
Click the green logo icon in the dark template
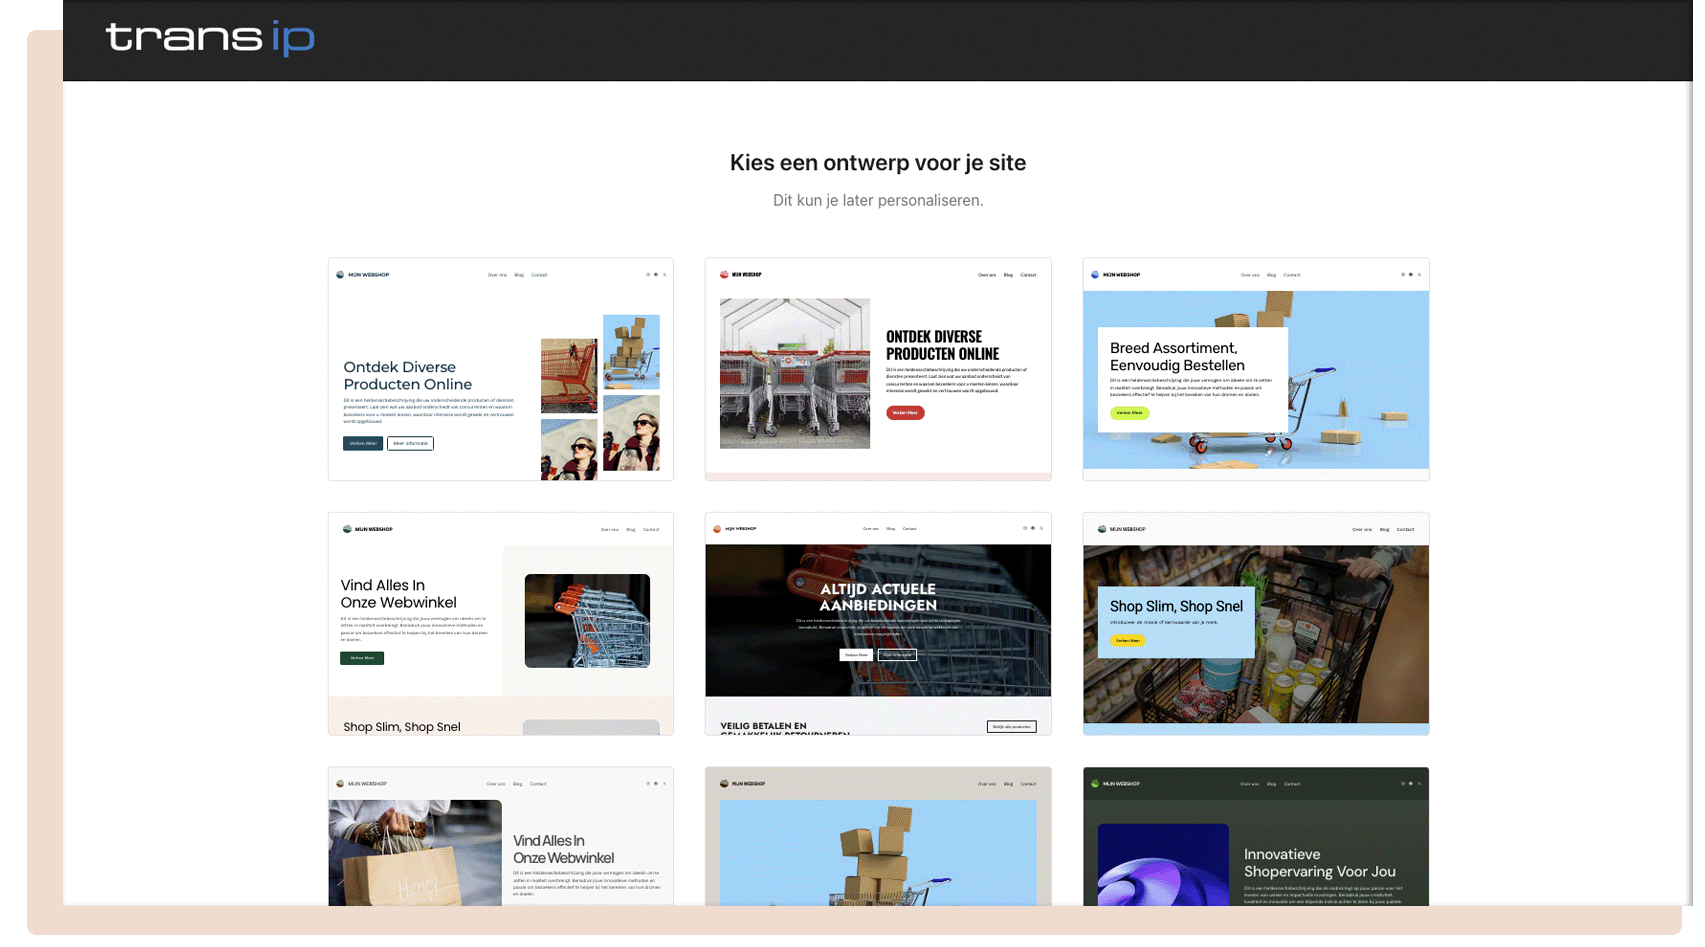(1095, 784)
